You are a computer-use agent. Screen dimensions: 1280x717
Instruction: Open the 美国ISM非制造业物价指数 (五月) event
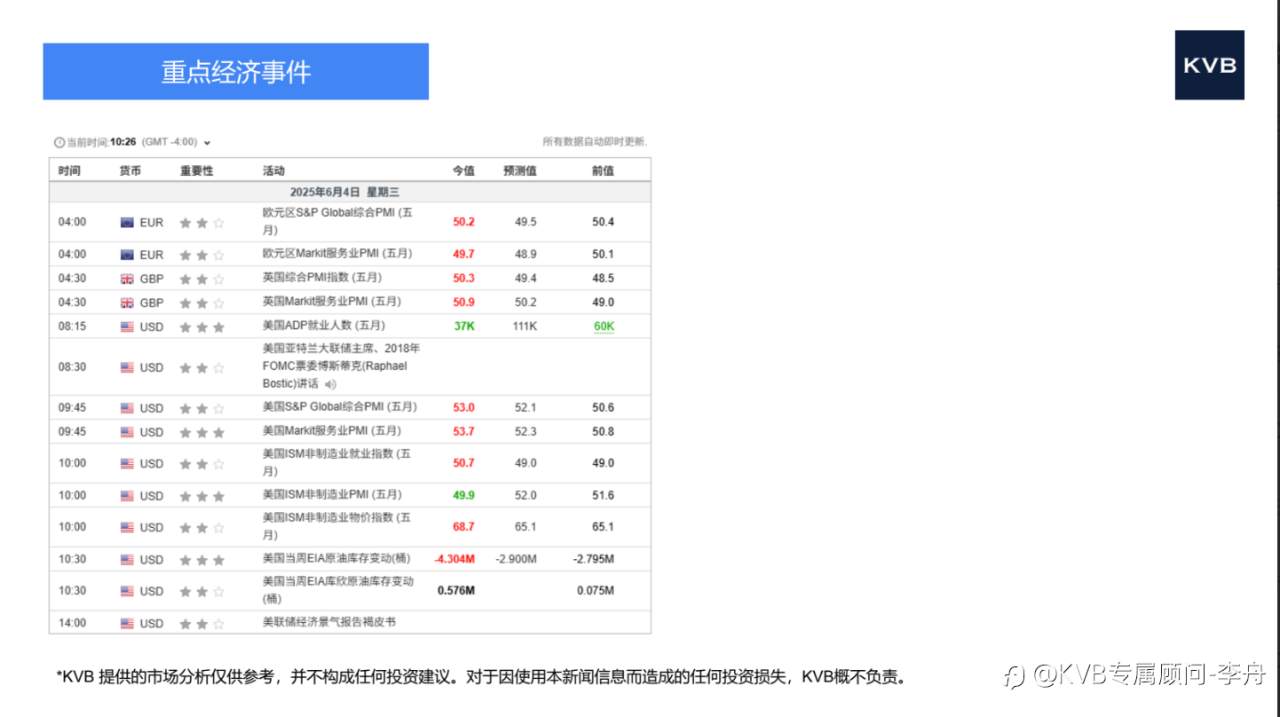click(337, 526)
